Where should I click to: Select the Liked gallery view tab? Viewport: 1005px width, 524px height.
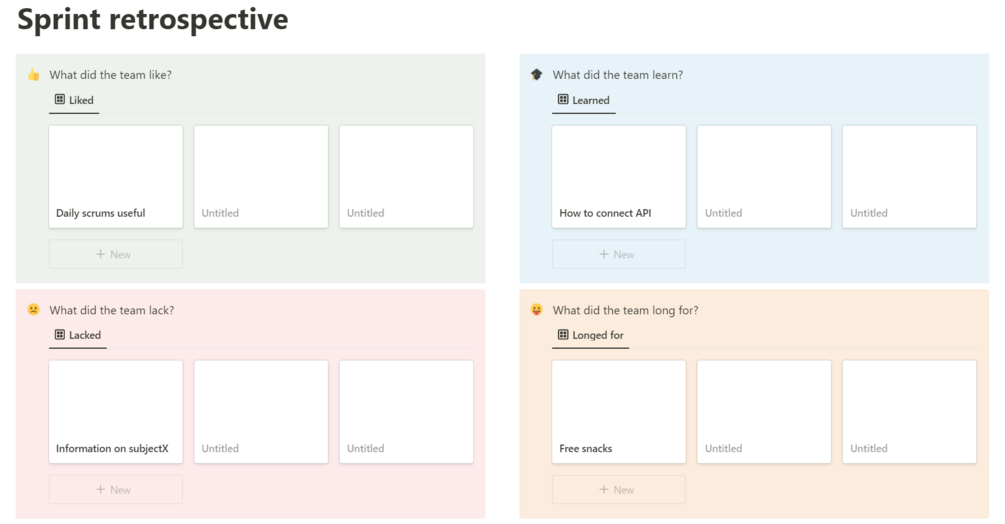point(75,100)
